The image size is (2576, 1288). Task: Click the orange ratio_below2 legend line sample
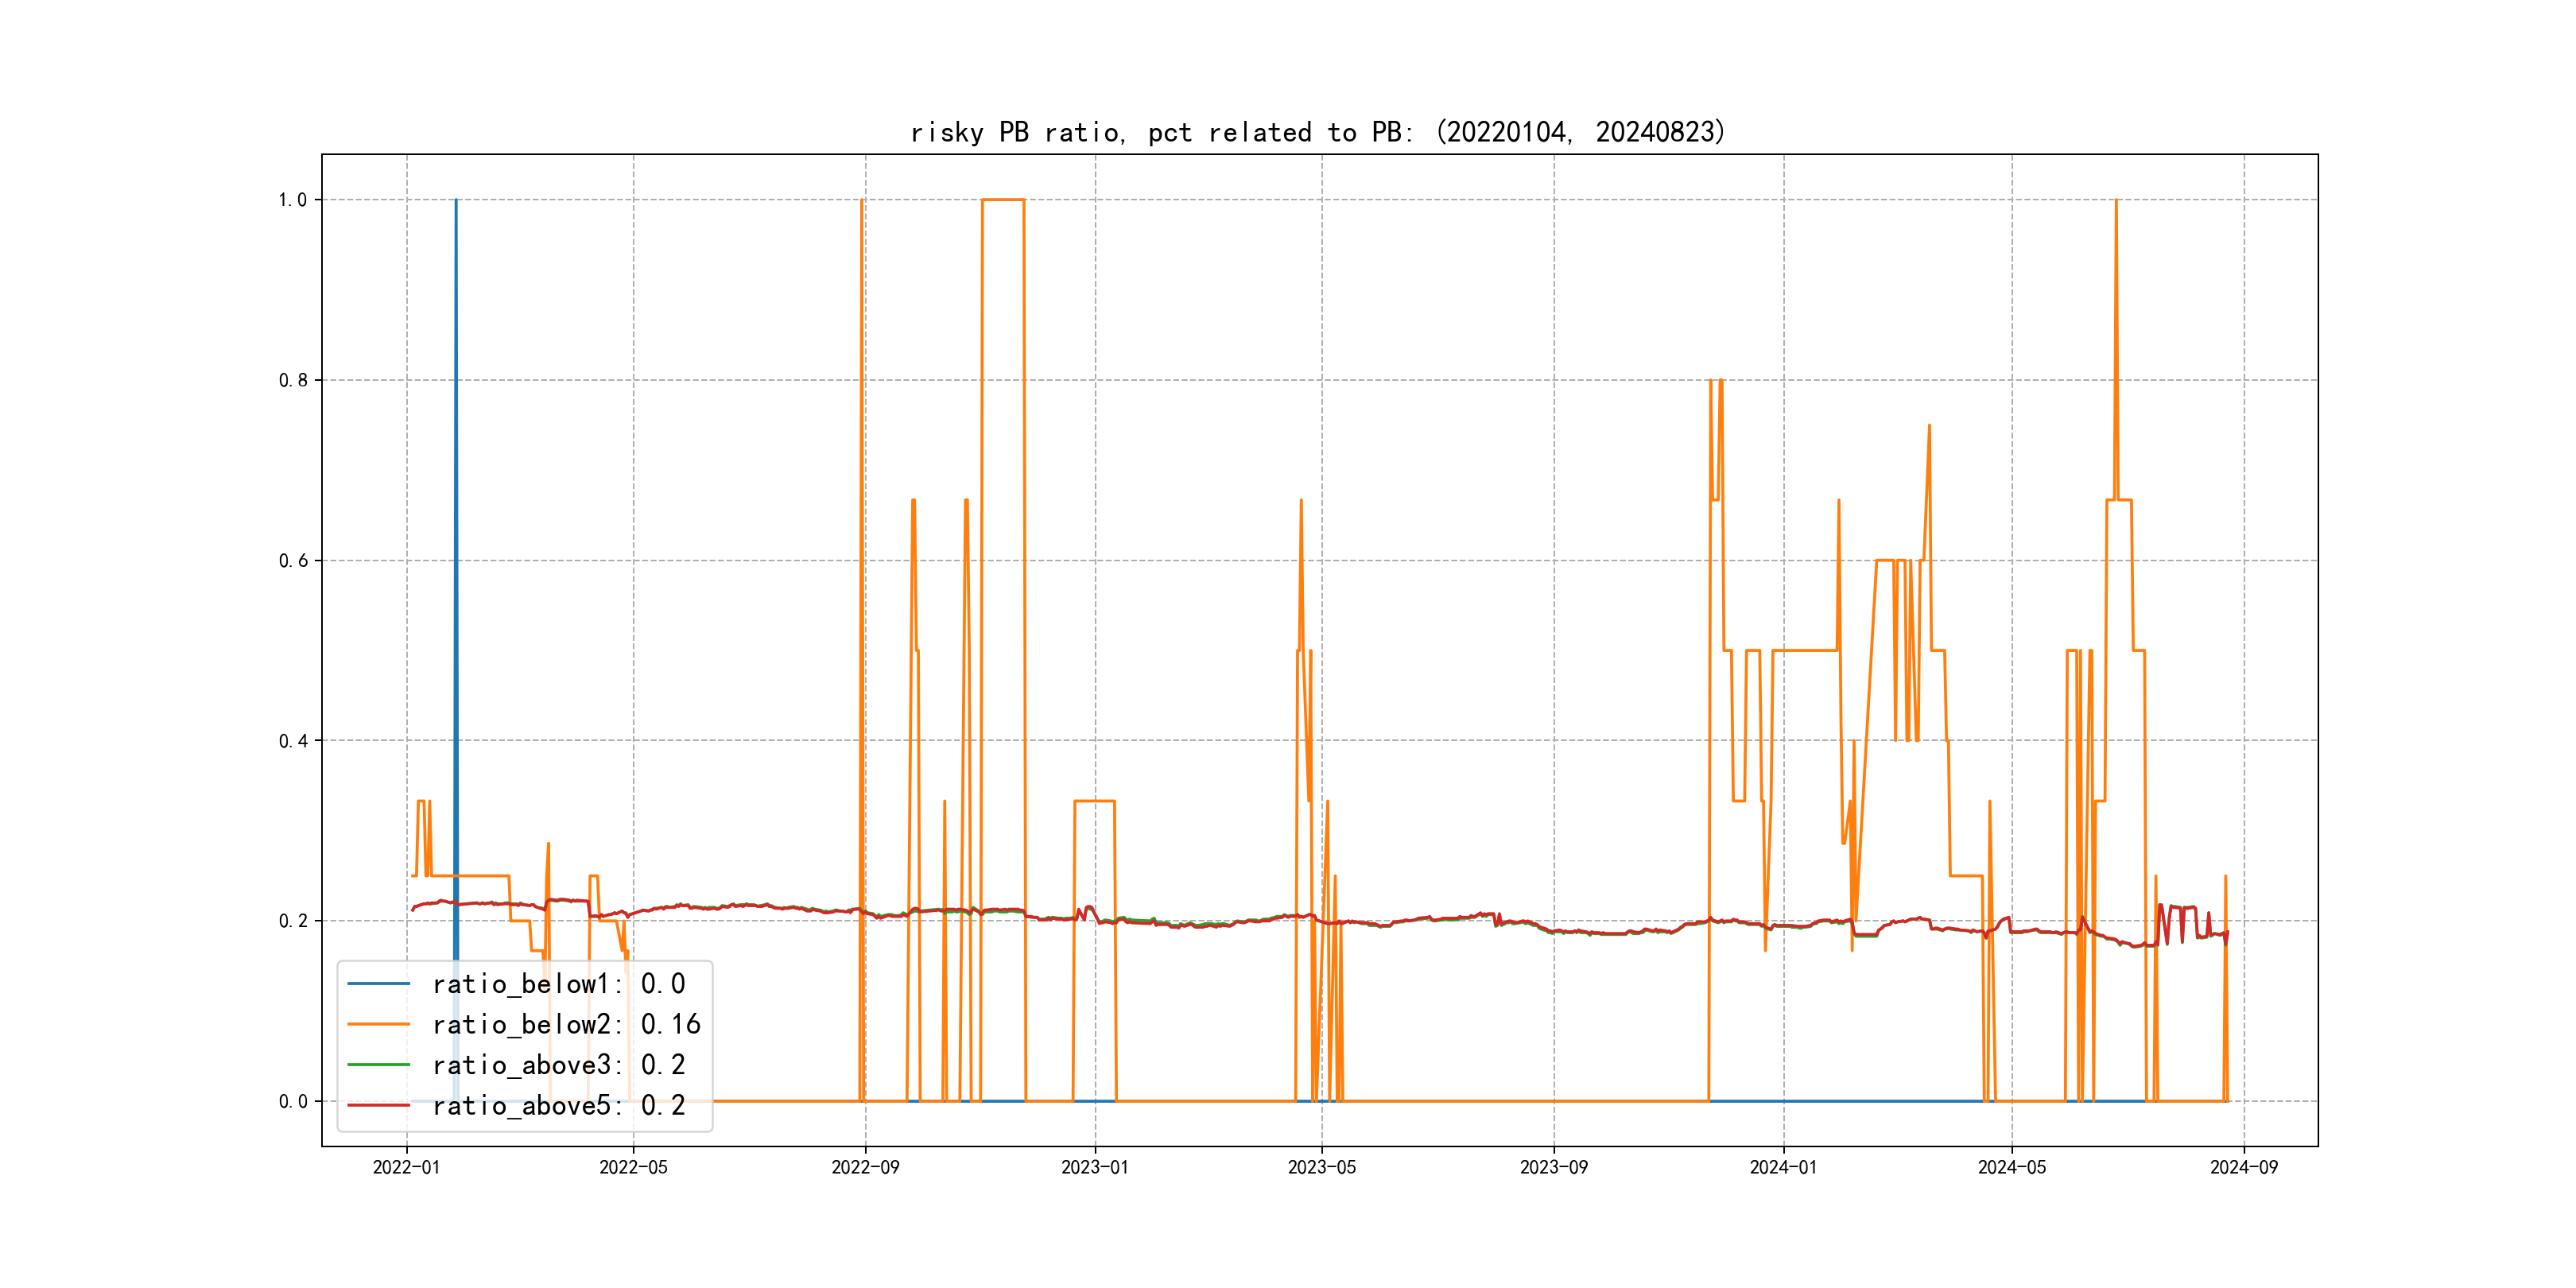[x=378, y=1024]
